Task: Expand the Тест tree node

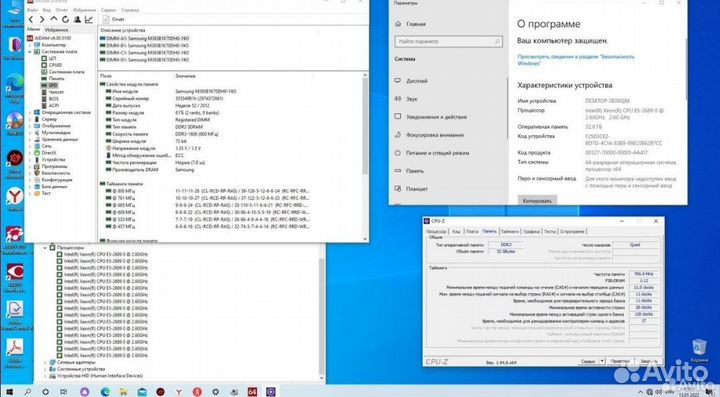Action: pos(30,193)
